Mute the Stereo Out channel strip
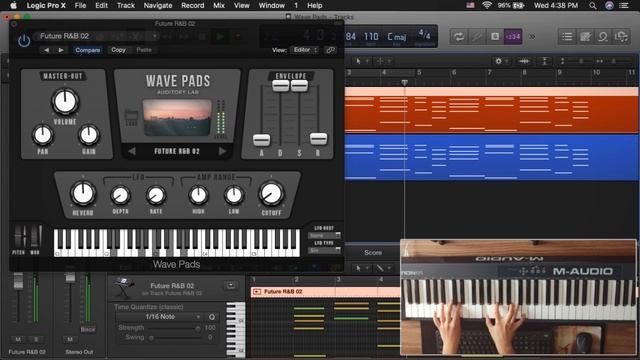Screen dimensions: 640x360 pyautogui.click(x=70, y=339)
